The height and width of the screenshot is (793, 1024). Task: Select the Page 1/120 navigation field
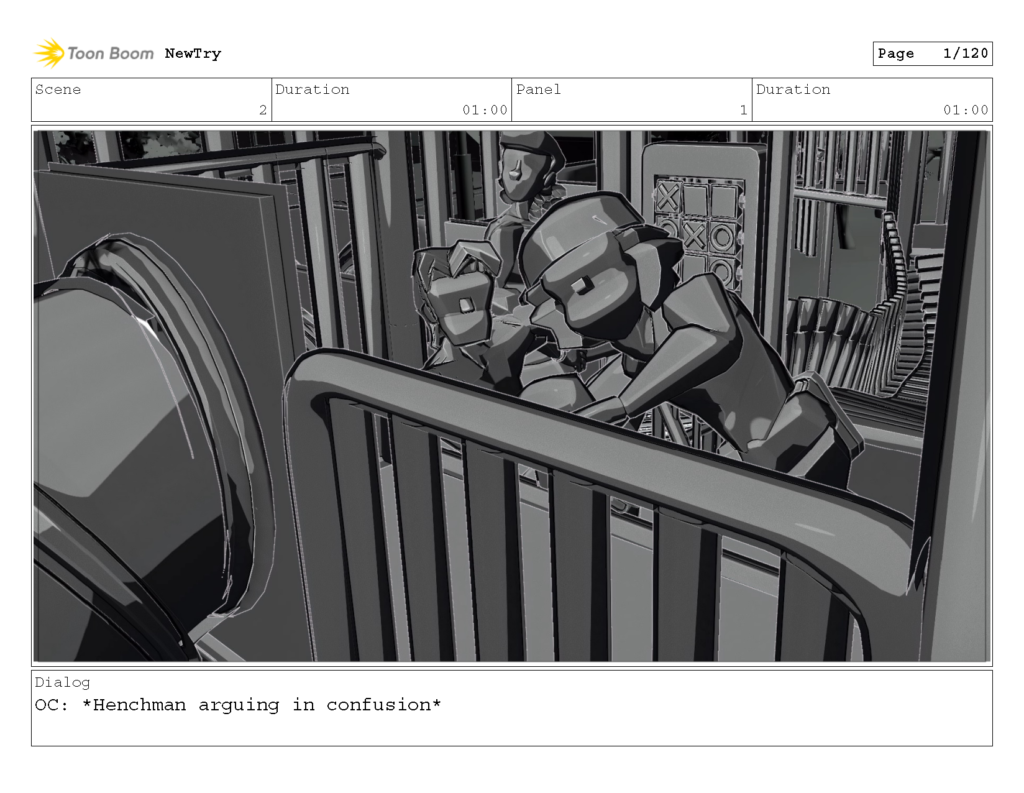[932, 53]
